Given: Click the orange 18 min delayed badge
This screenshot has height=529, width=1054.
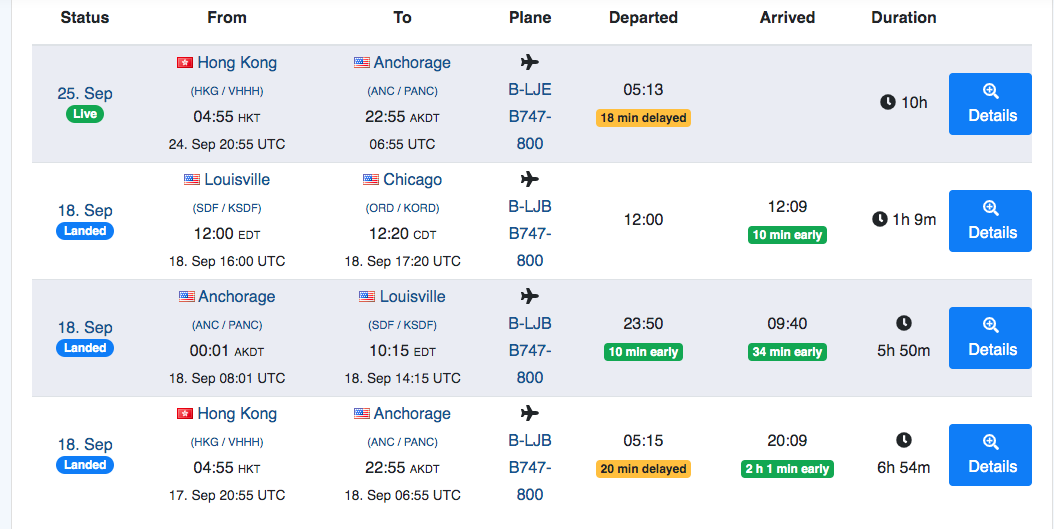Looking at the screenshot, I should pos(643,118).
